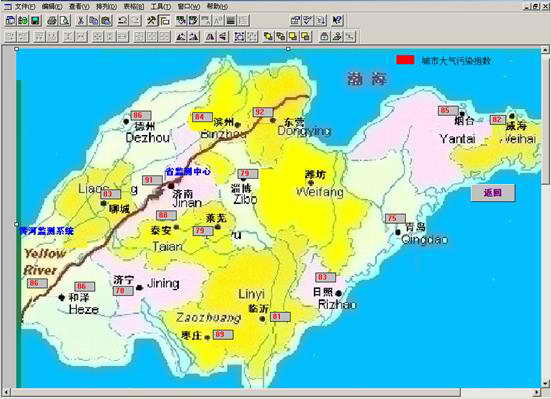
Task: Click the 黄河监测系统 link
Action: [46, 231]
